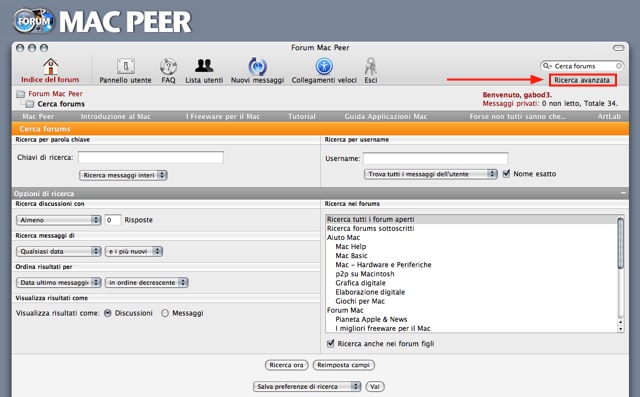Open the Collegamenti veloci icon
640x397 pixels.
[x=324, y=66]
